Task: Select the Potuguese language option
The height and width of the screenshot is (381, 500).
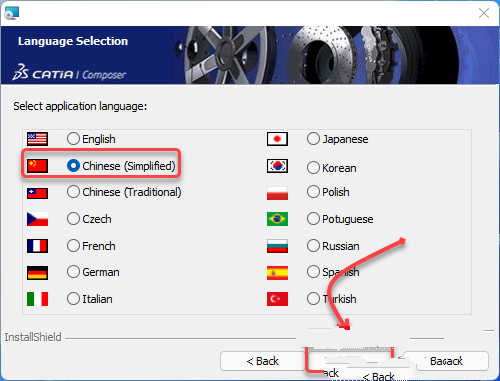Action: [313, 219]
